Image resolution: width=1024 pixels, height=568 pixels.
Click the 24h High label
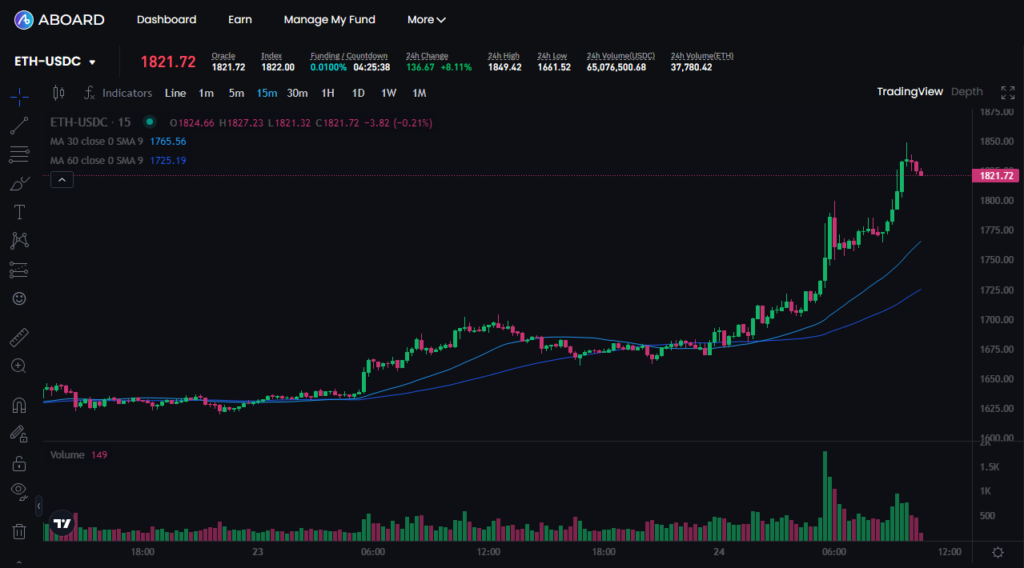click(x=504, y=56)
